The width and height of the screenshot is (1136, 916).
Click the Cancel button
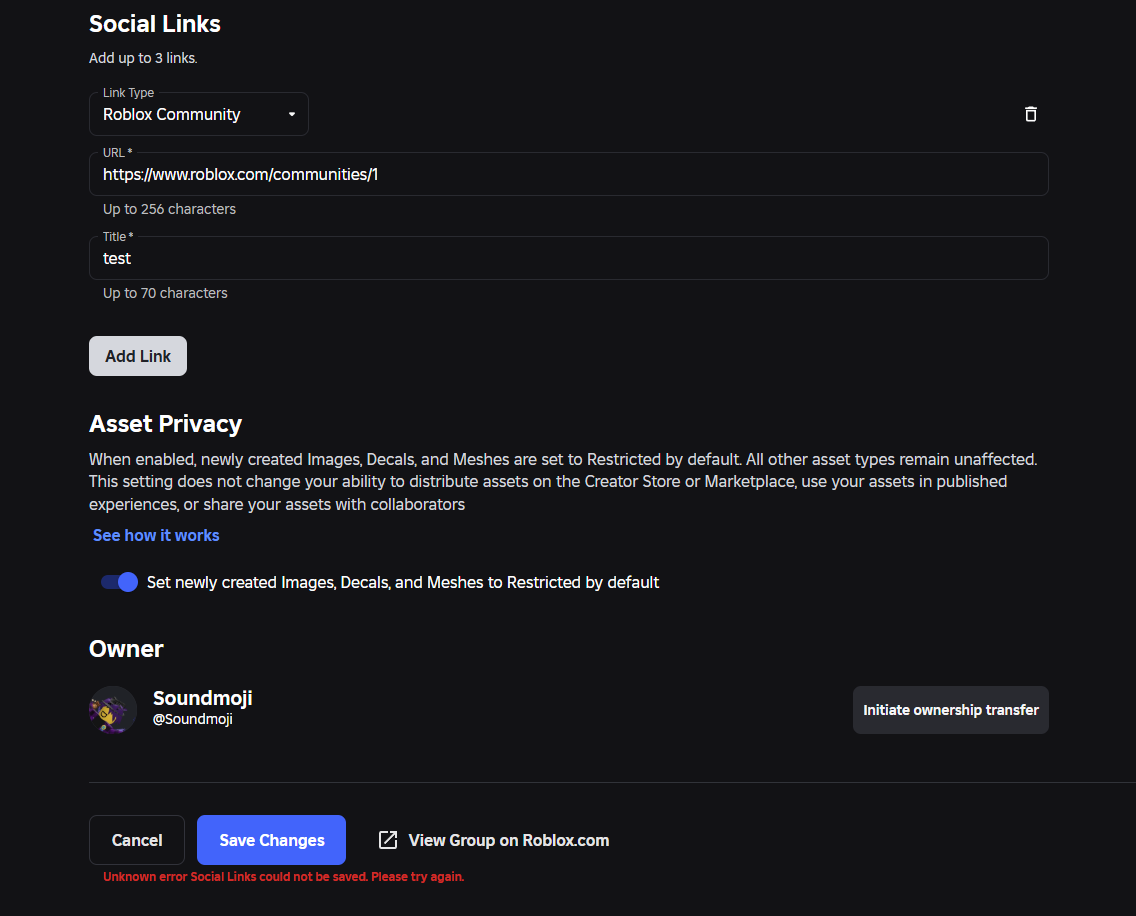137,840
